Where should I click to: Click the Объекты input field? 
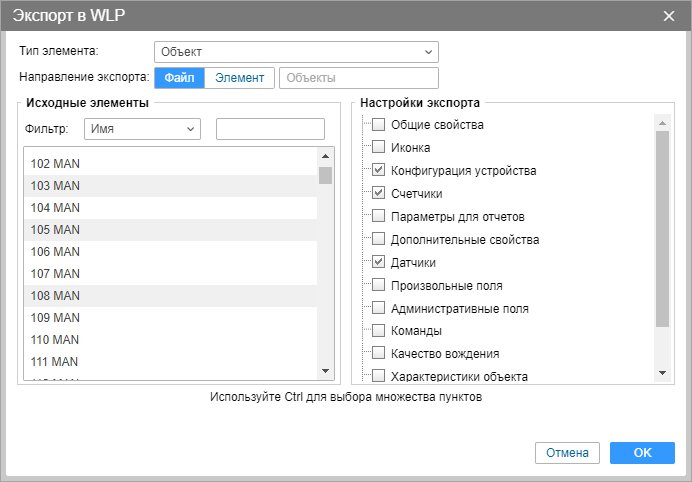pyautogui.click(x=359, y=78)
